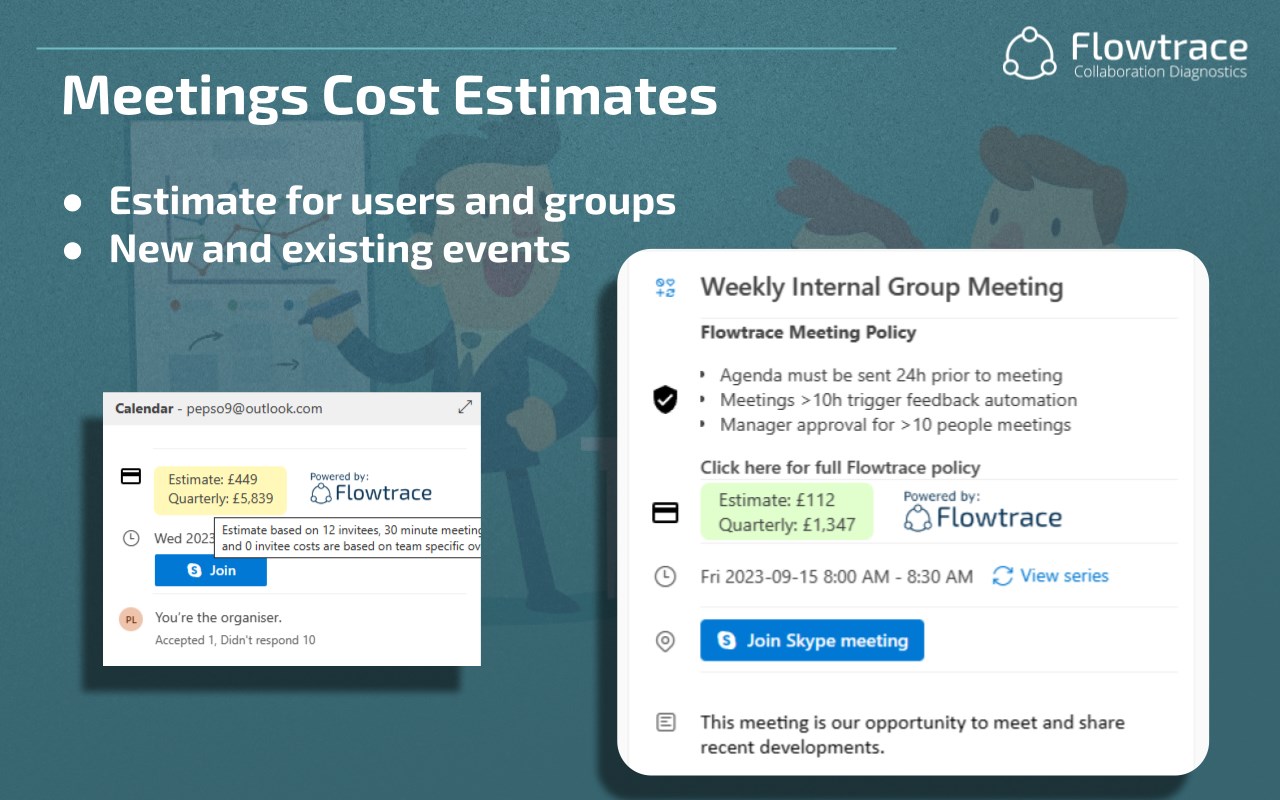
Task: Click 'Fri 2023-09-15 8:00 AM - 8:30 AM' time text
Action: pyautogui.click(x=836, y=576)
